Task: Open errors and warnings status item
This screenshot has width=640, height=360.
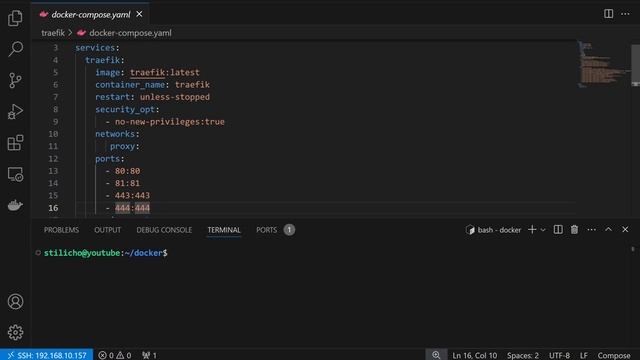Action: pos(115,355)
